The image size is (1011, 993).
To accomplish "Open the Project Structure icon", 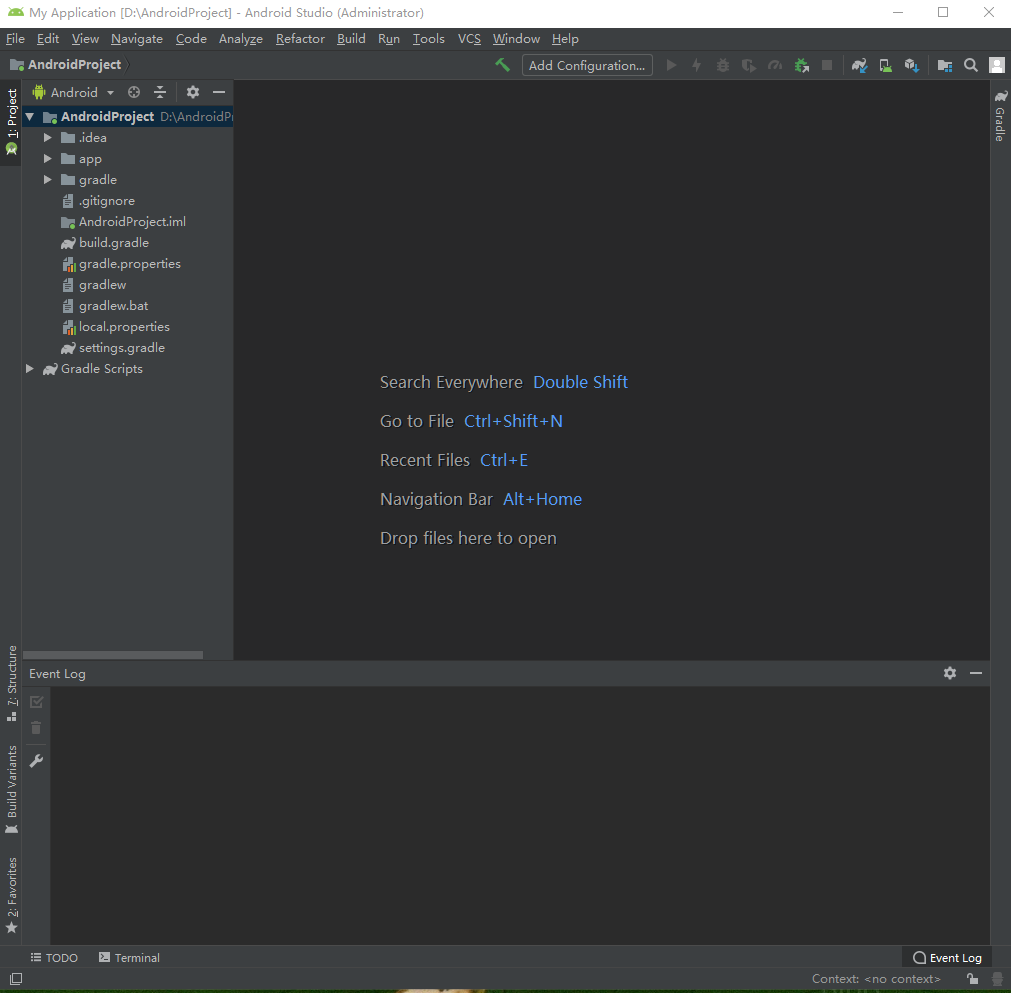I will click(945, 65).
